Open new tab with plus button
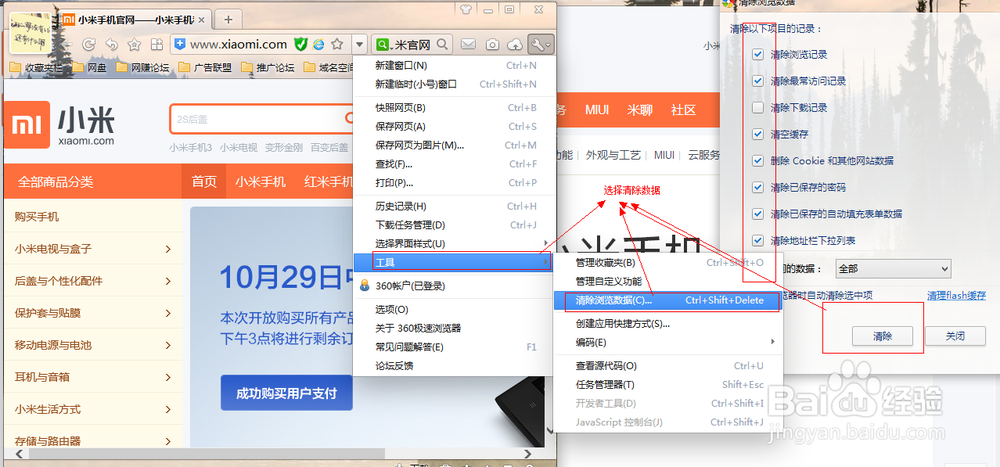 pyautogui.click(x=228, y=19)
